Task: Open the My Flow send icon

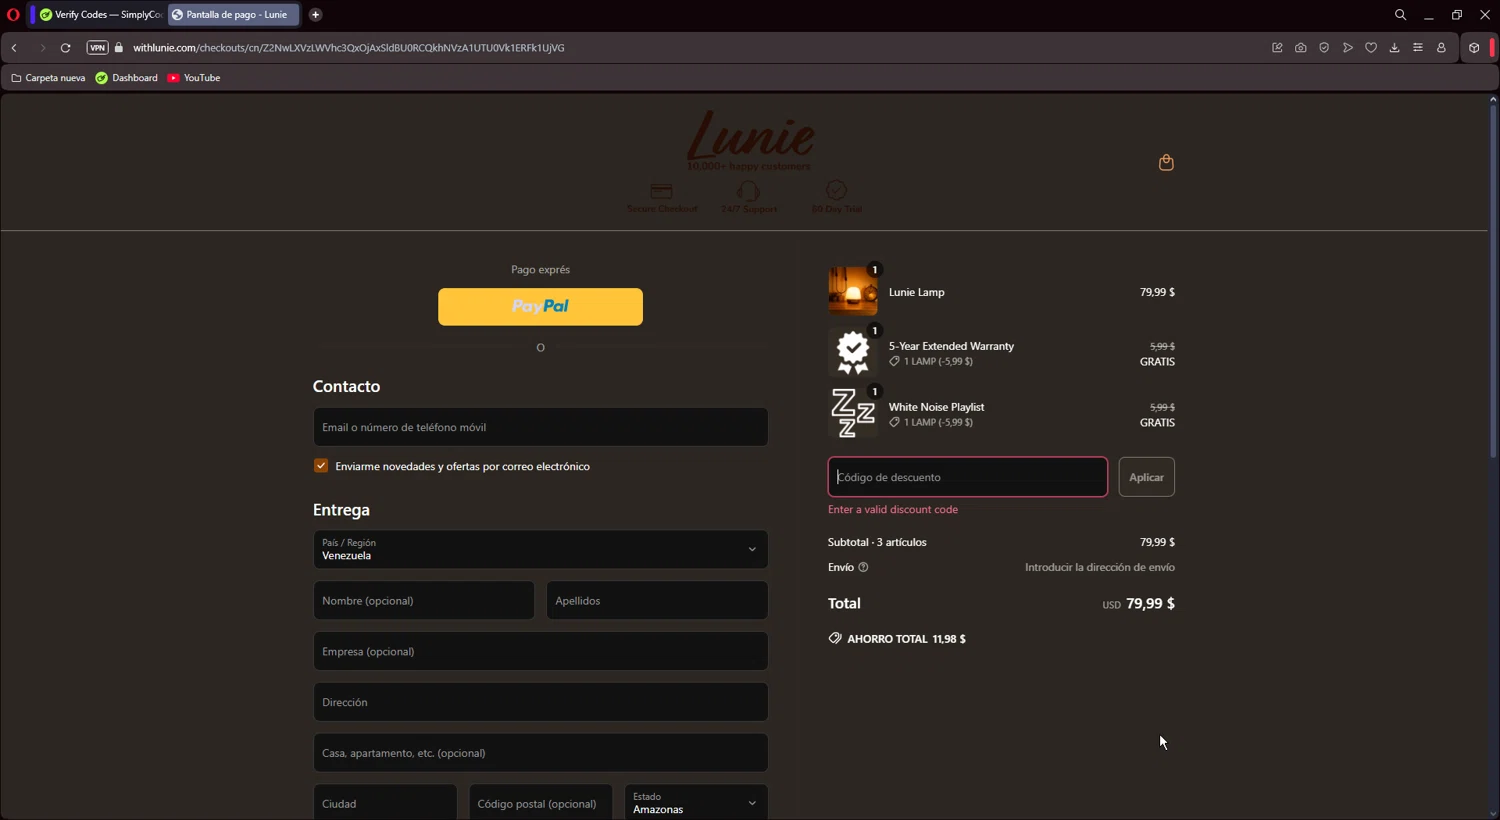Action: point(1347,48)
